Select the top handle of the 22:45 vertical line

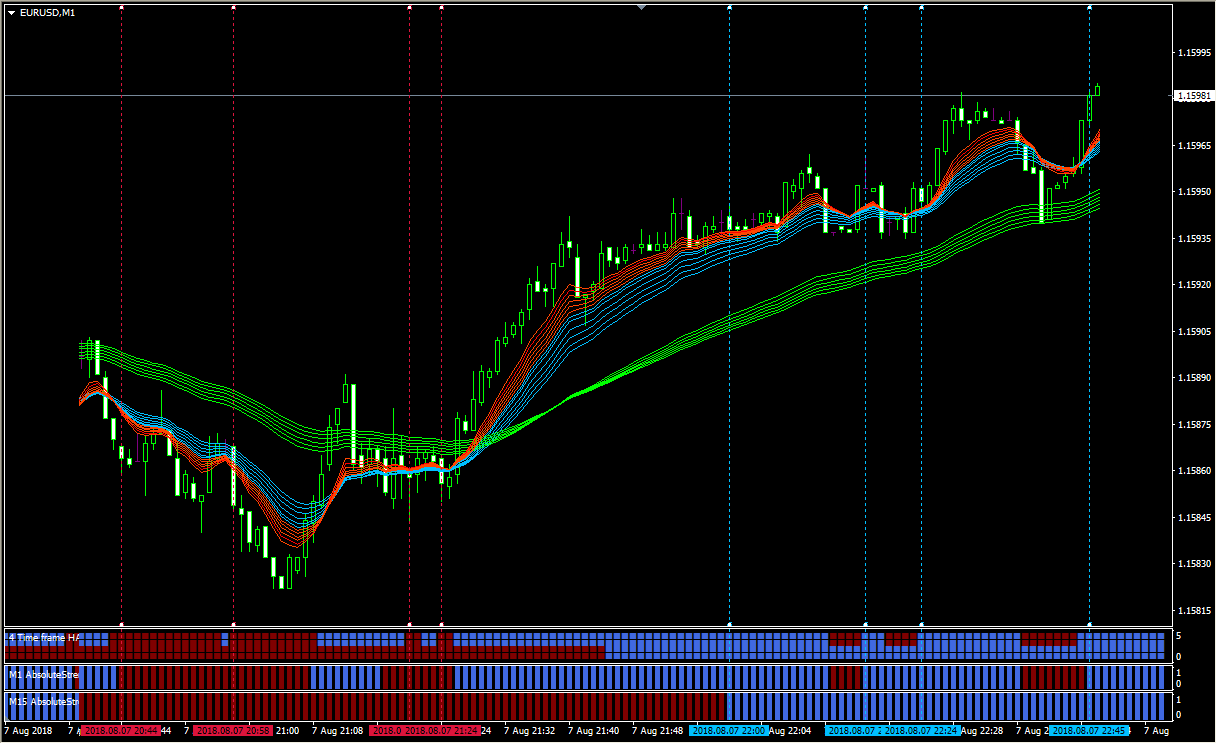tap(1089, 7)
